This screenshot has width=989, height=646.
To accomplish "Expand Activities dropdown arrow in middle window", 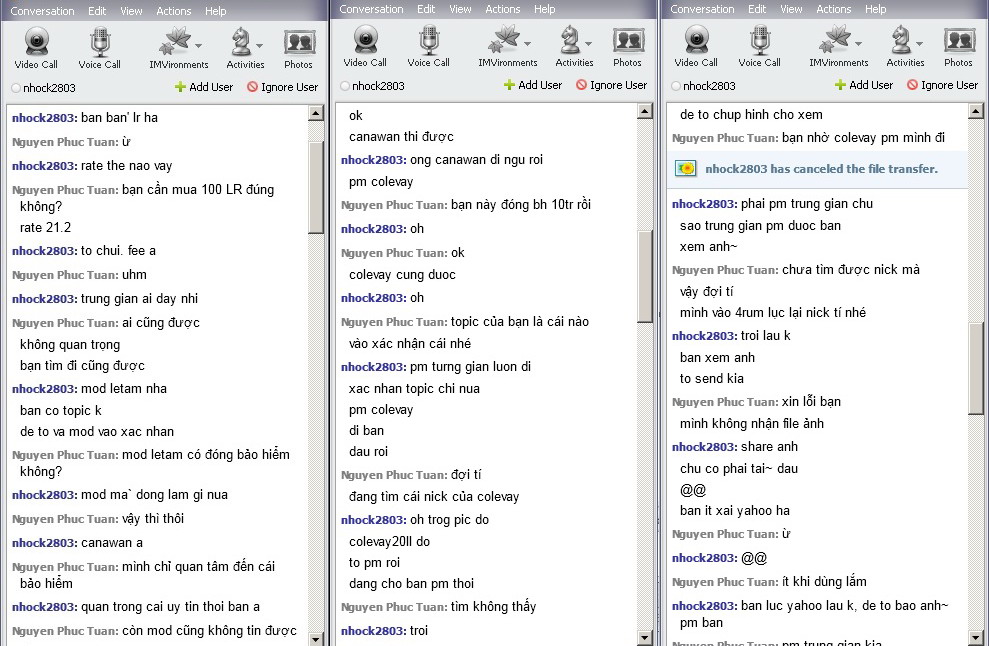I will pos(588,44).
